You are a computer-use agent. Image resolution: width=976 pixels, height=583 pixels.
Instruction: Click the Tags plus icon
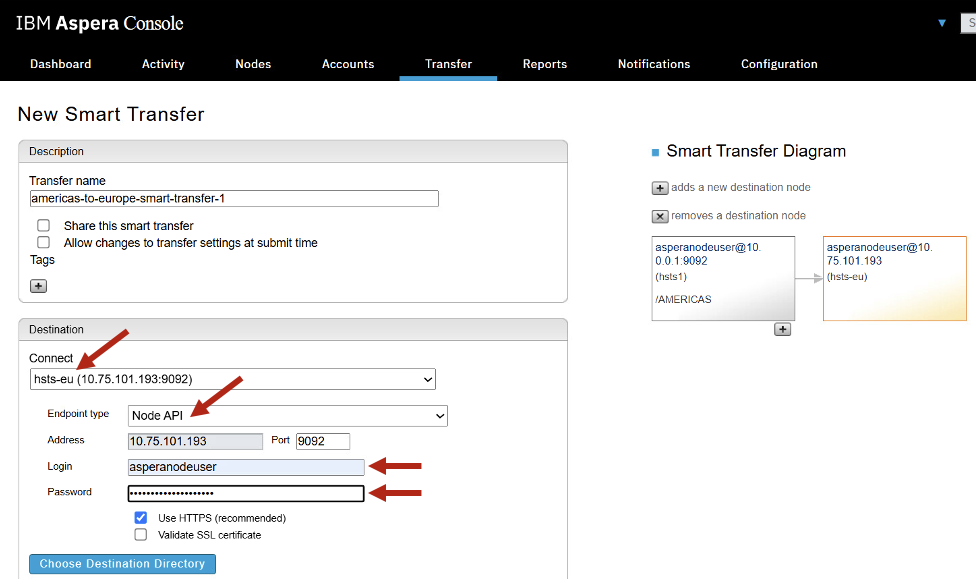[x=39, y=286]
